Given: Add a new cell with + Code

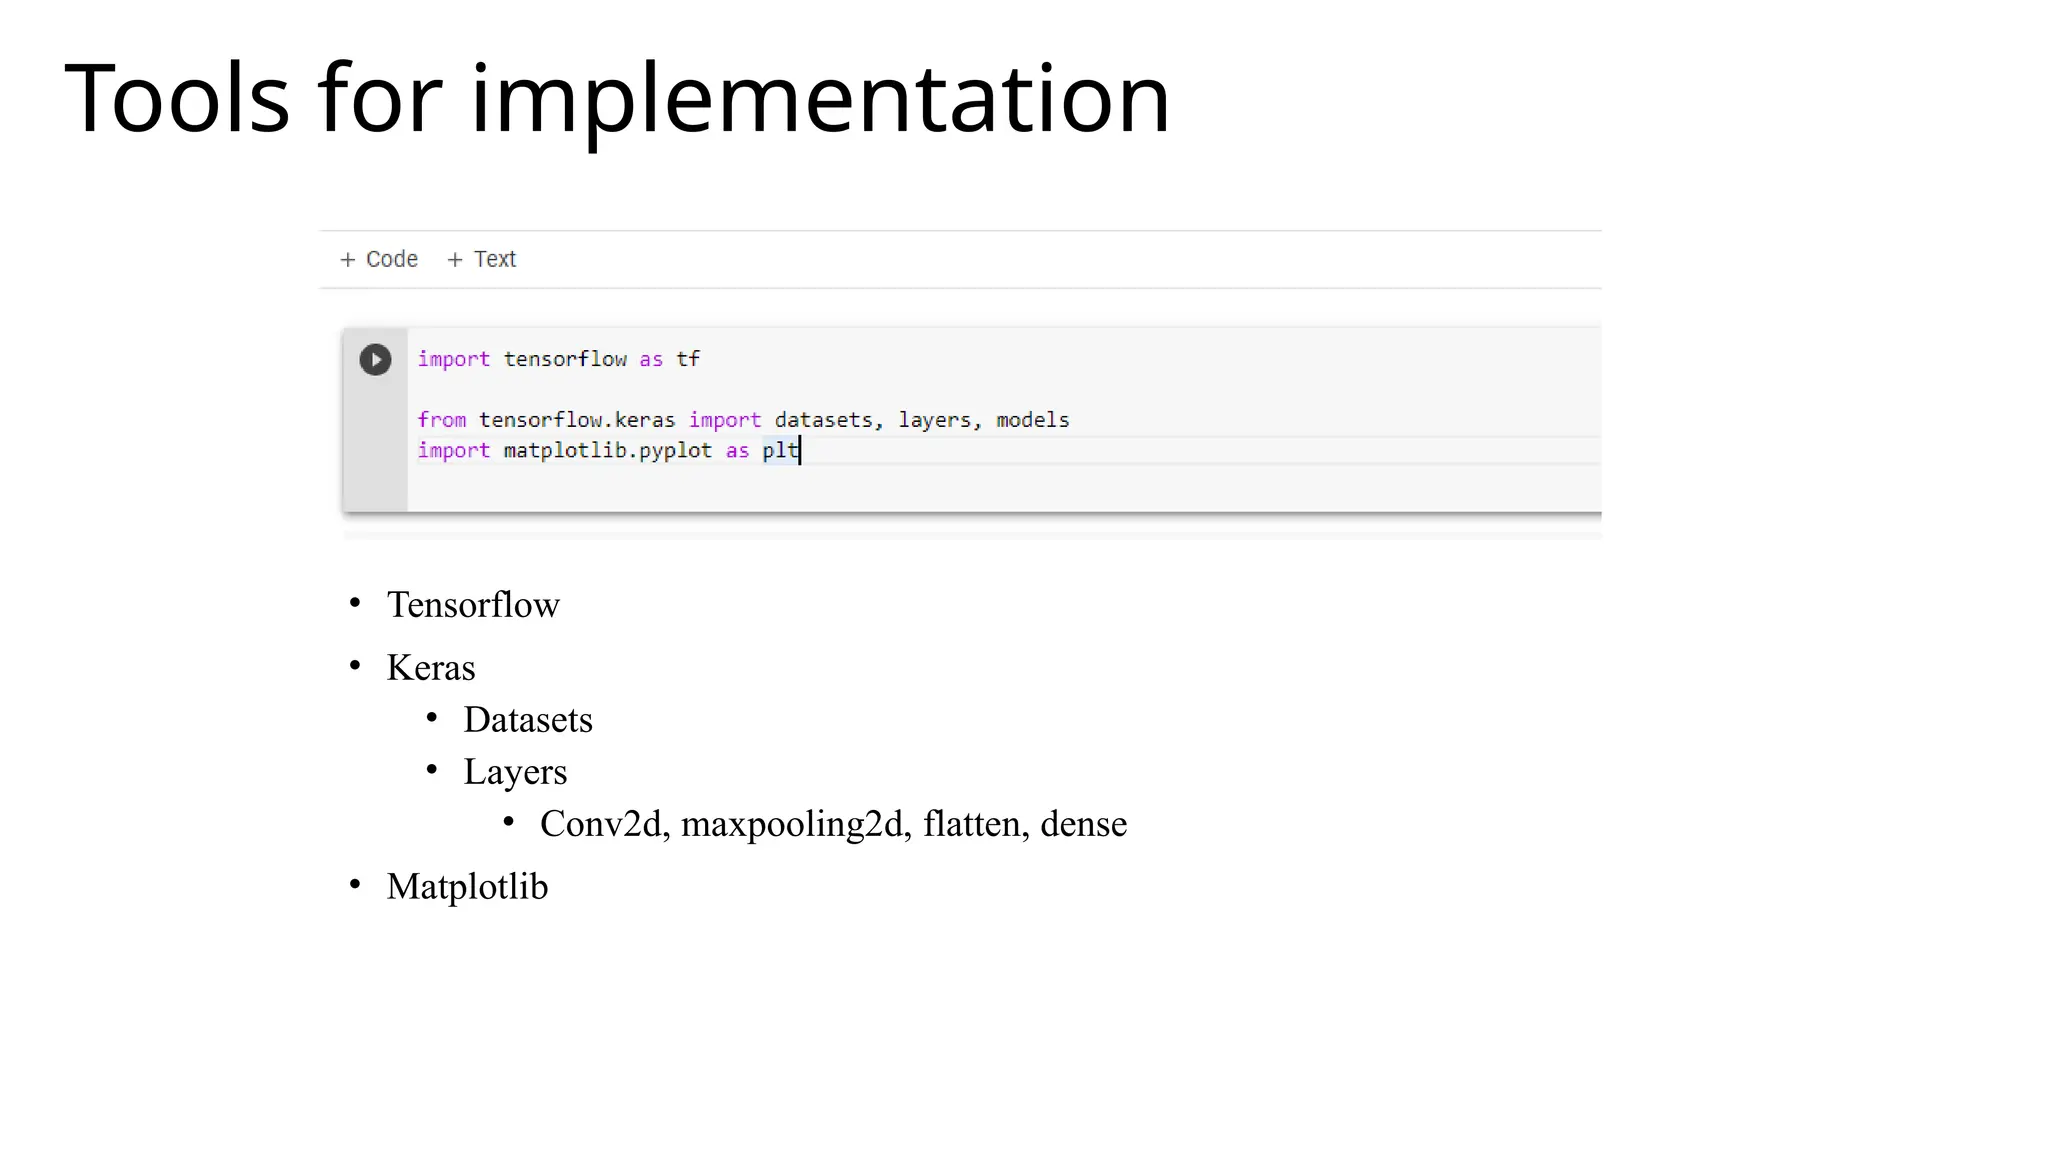Looking at the screenshot, I should pos(379,259).
